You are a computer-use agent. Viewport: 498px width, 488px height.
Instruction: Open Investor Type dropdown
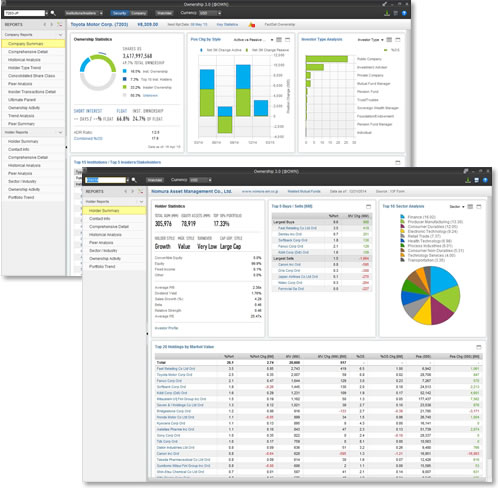(370, 40)
